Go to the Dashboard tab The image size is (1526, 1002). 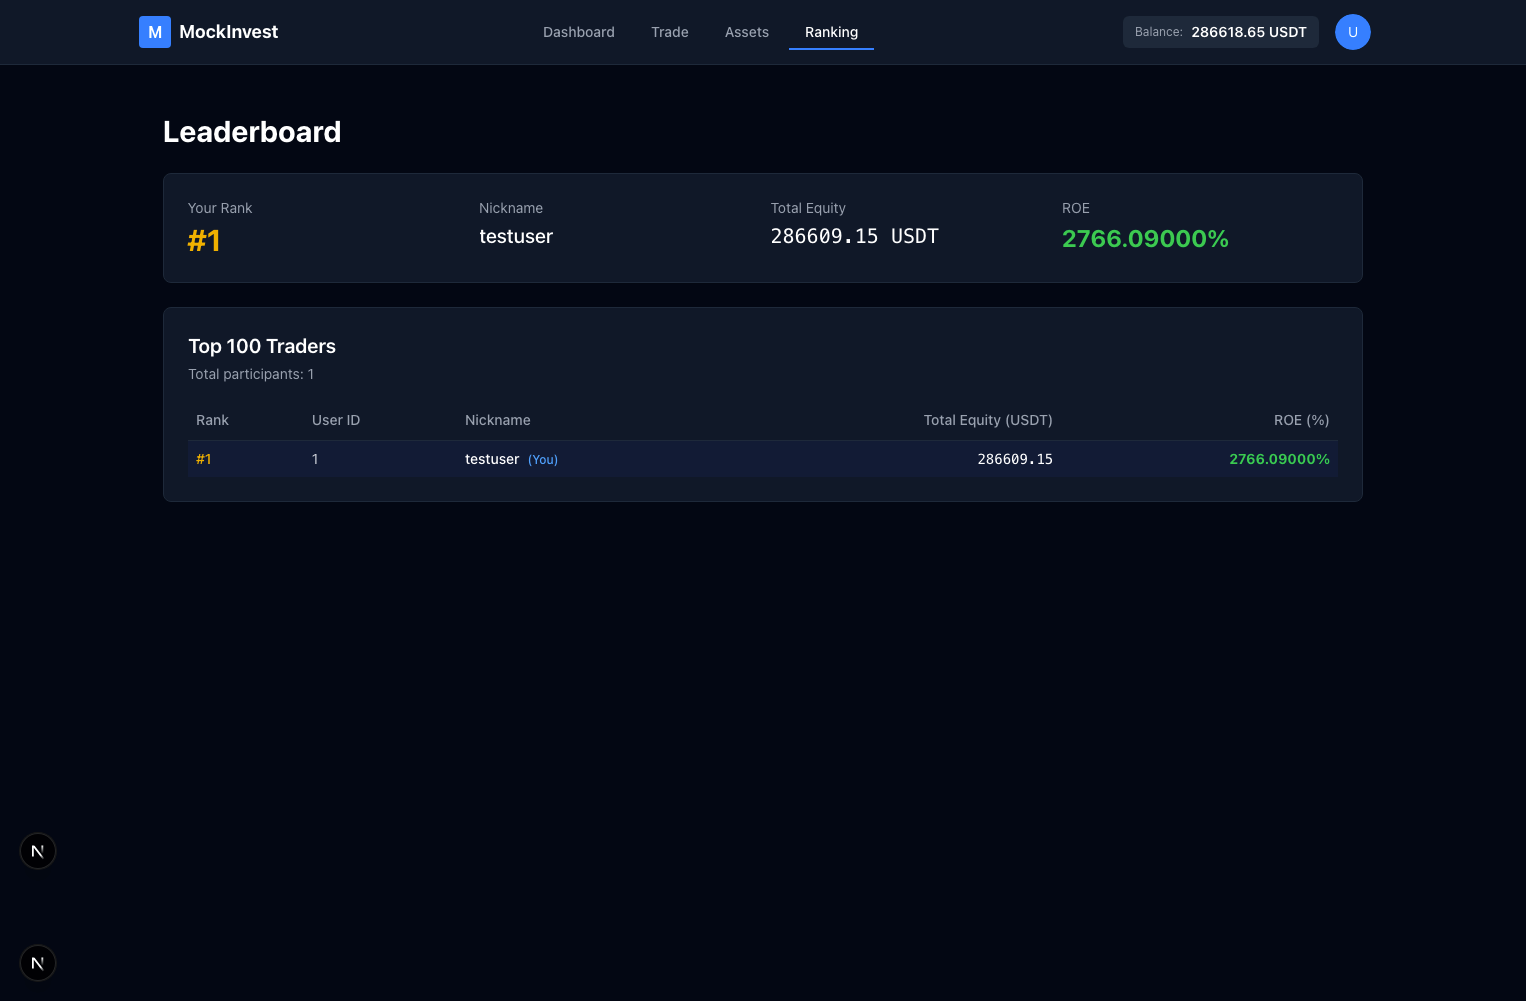coord(578,32)
